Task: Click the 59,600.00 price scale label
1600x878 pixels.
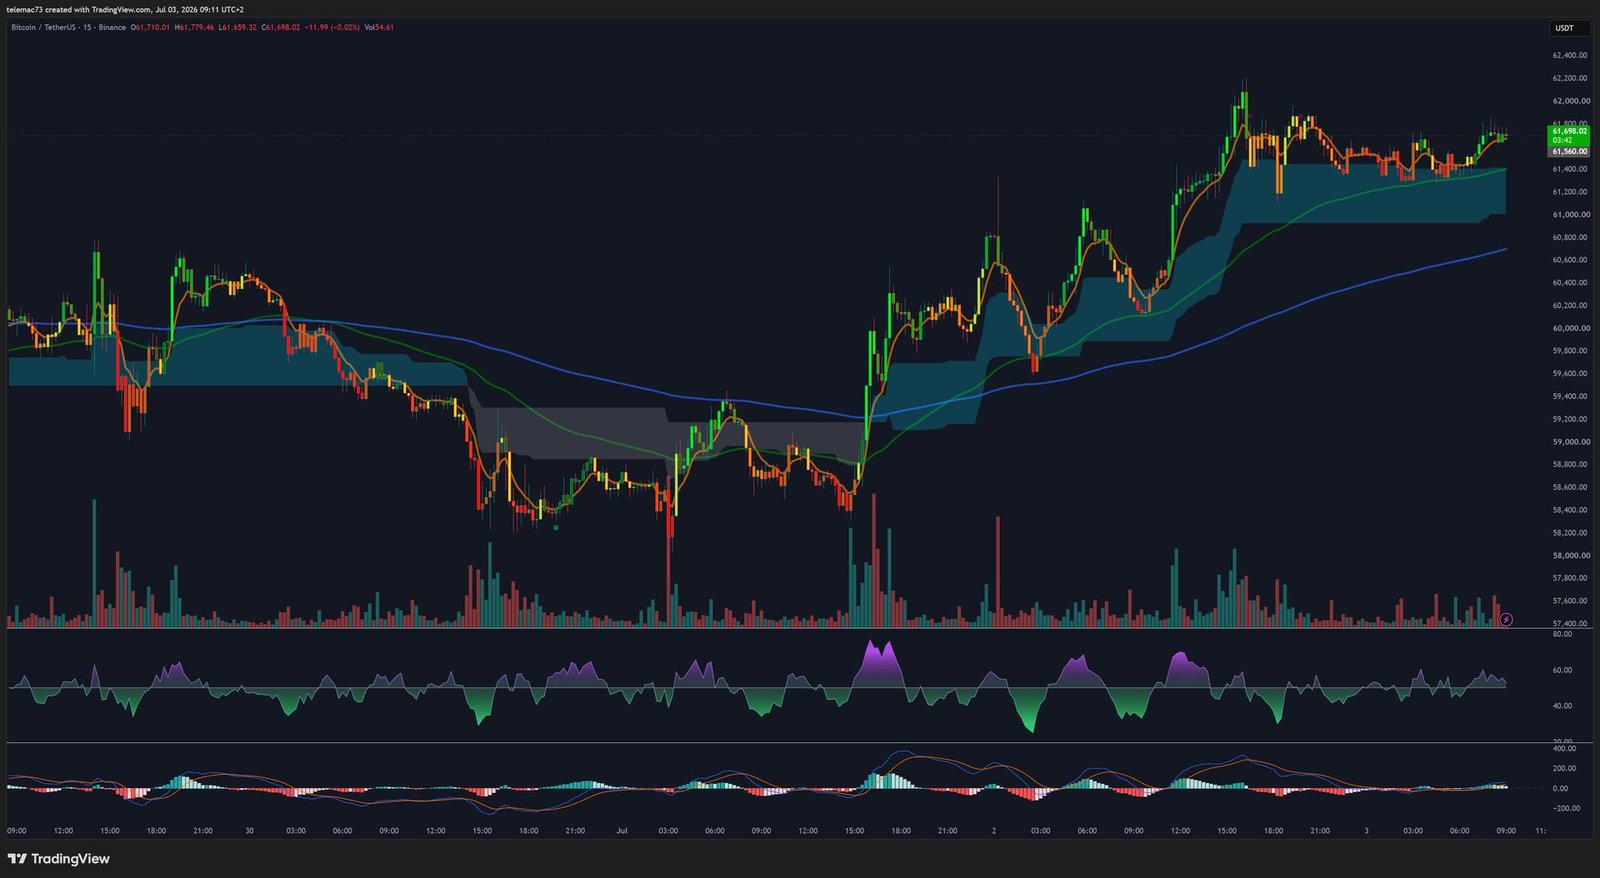Action: click(x=1569, y=374)
